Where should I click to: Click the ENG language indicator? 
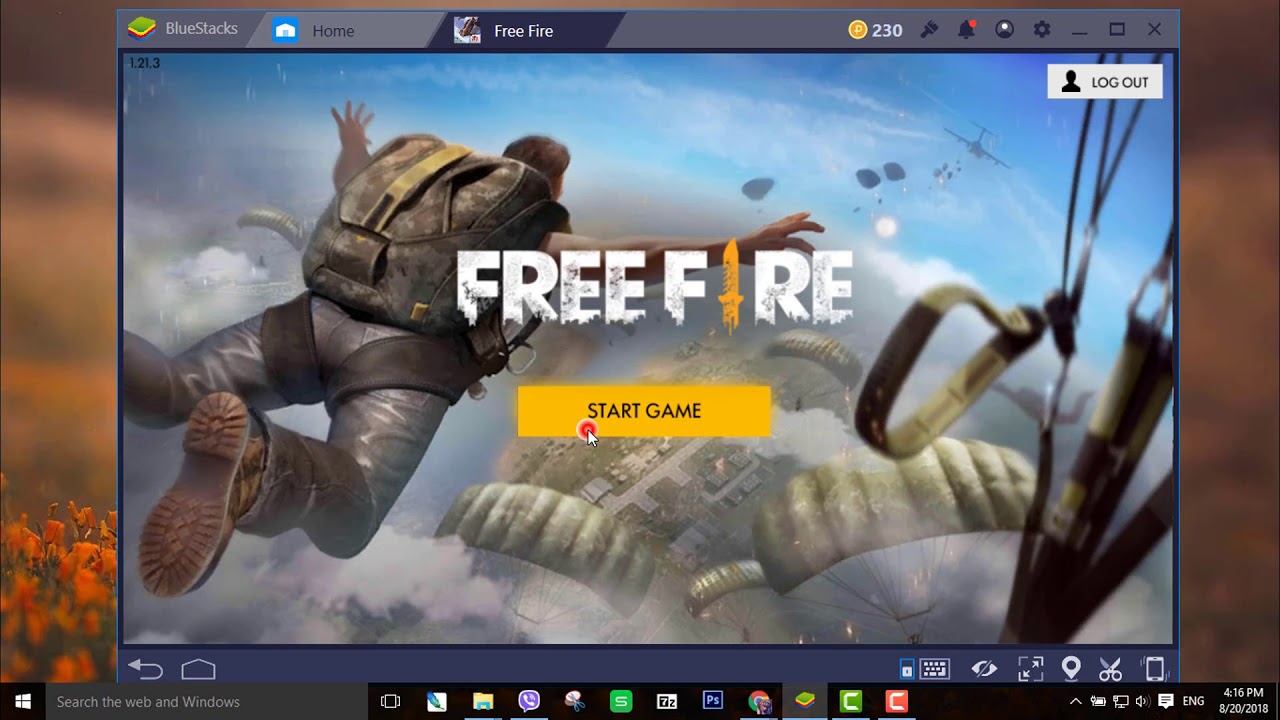tap(1193, 701)
